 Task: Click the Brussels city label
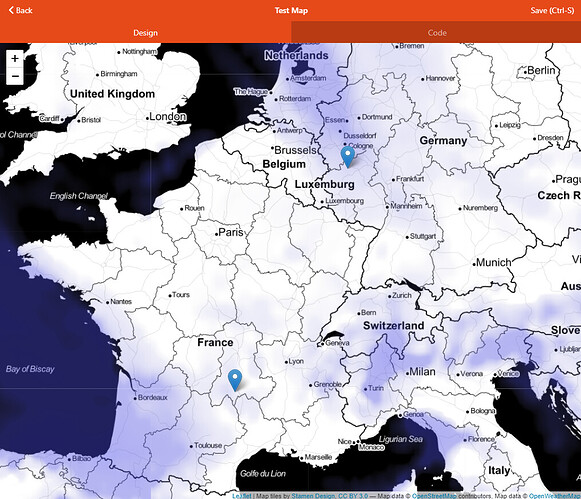click(x=295, y=150)
